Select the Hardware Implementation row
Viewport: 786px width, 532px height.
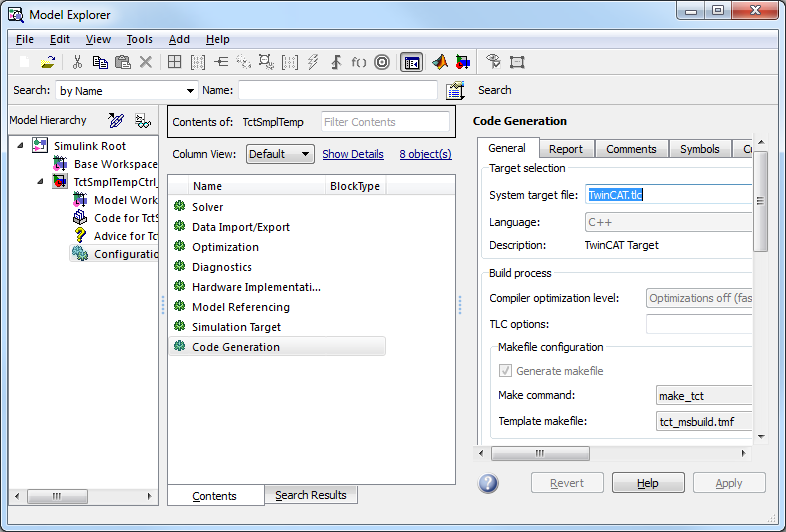click(277, 287)
